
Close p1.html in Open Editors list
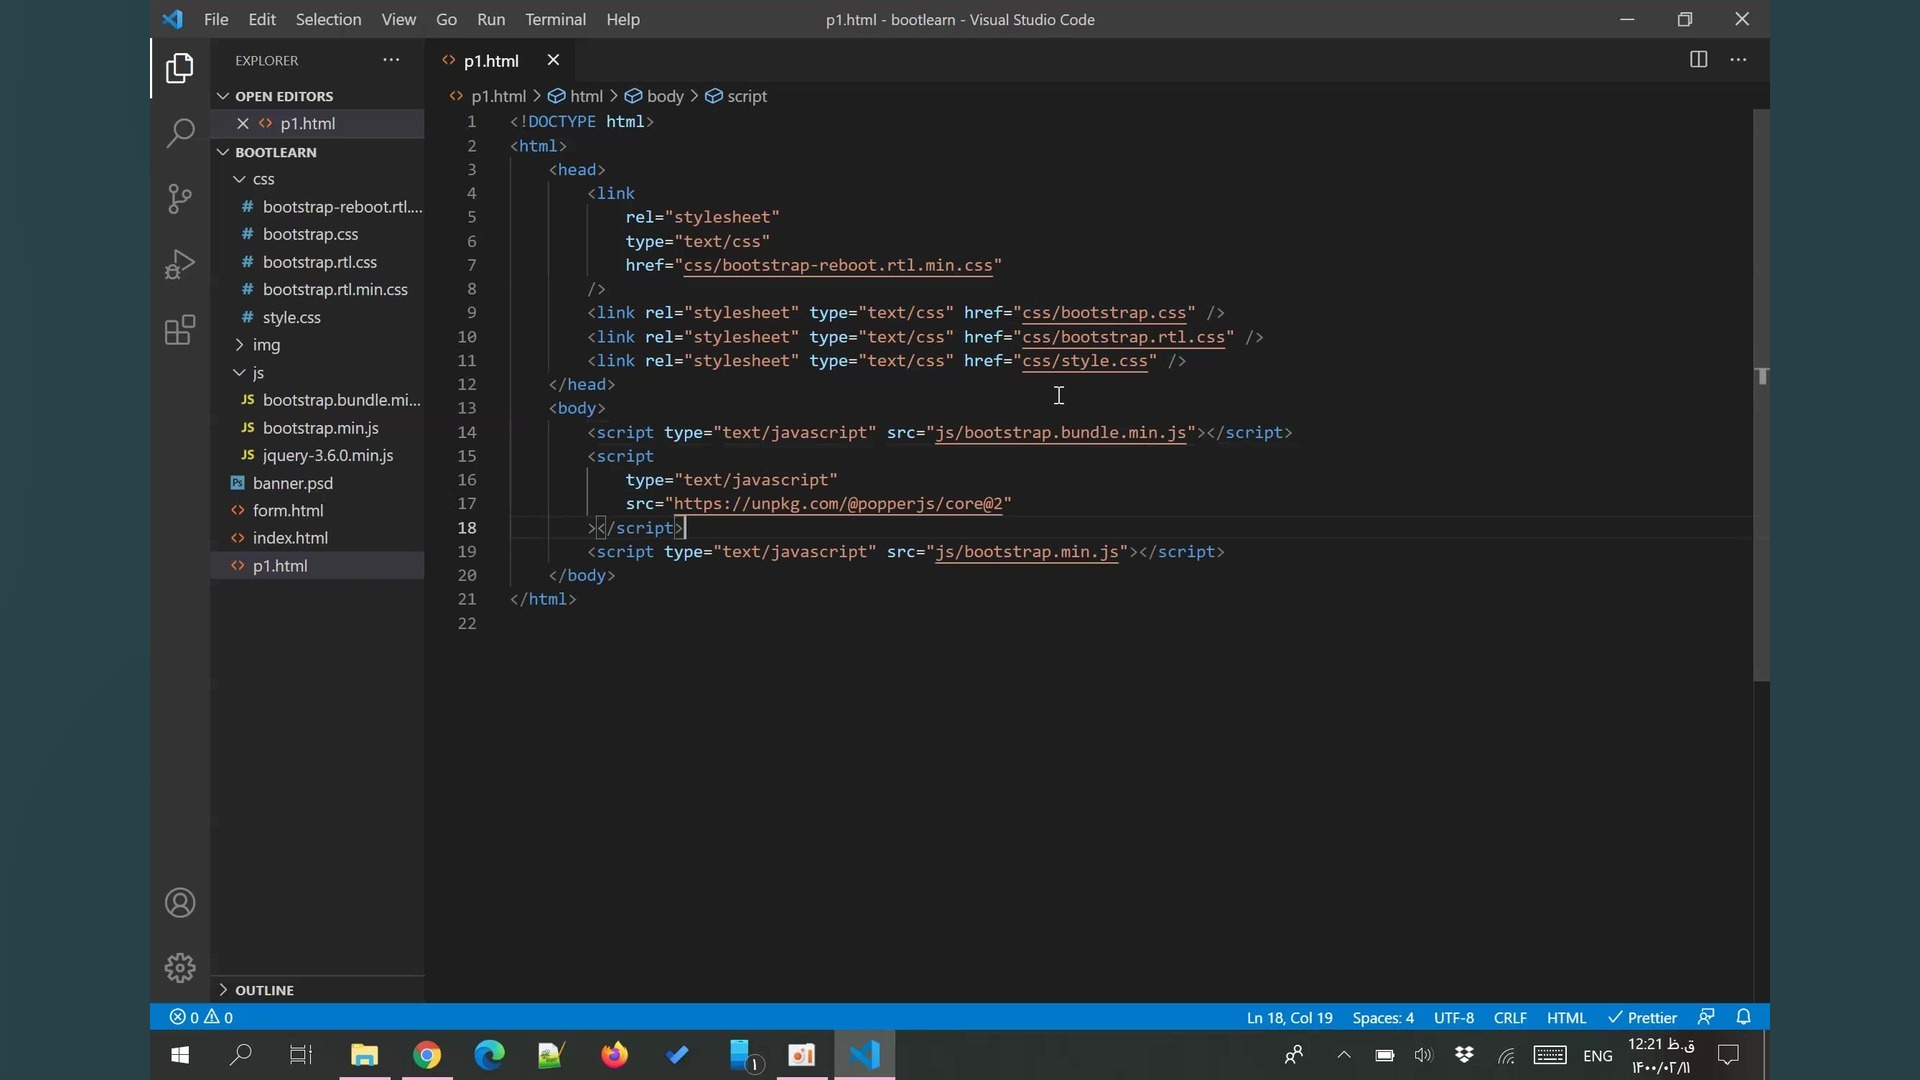[x=242, y=123]
